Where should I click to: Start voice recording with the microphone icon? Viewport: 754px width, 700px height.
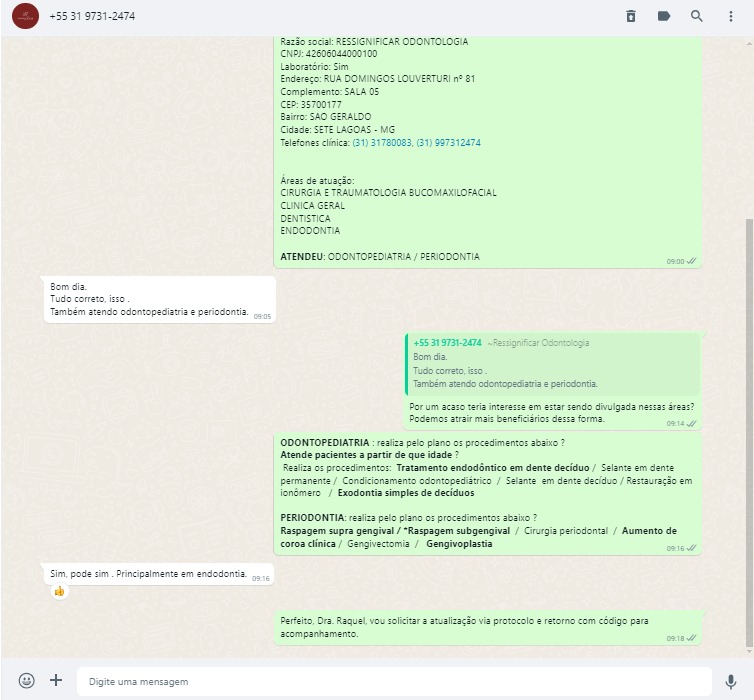[730, 681]
